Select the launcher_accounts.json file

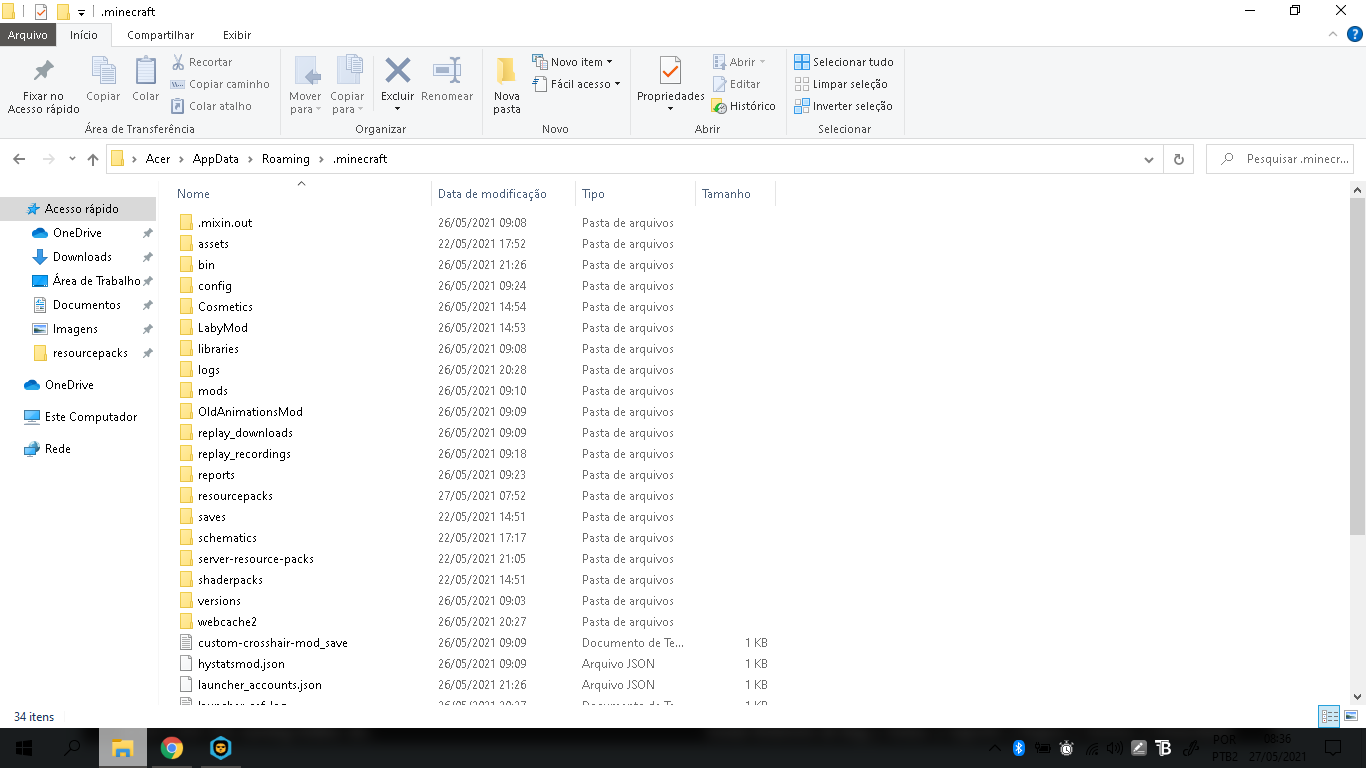pos(259,685)
